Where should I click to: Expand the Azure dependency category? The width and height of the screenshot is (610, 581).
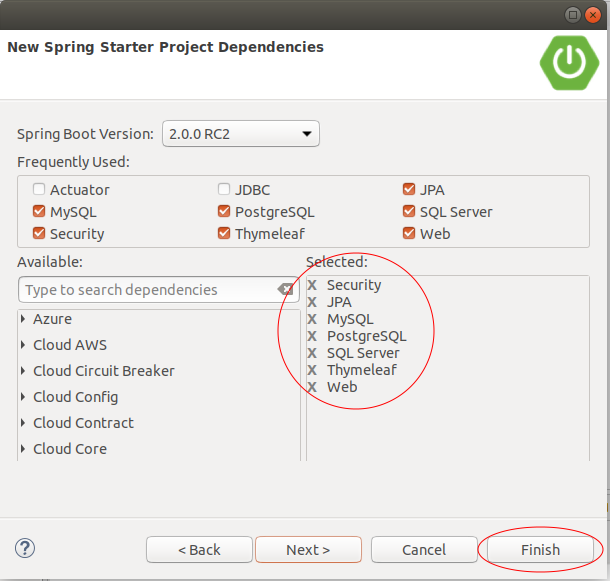[23, 319]
